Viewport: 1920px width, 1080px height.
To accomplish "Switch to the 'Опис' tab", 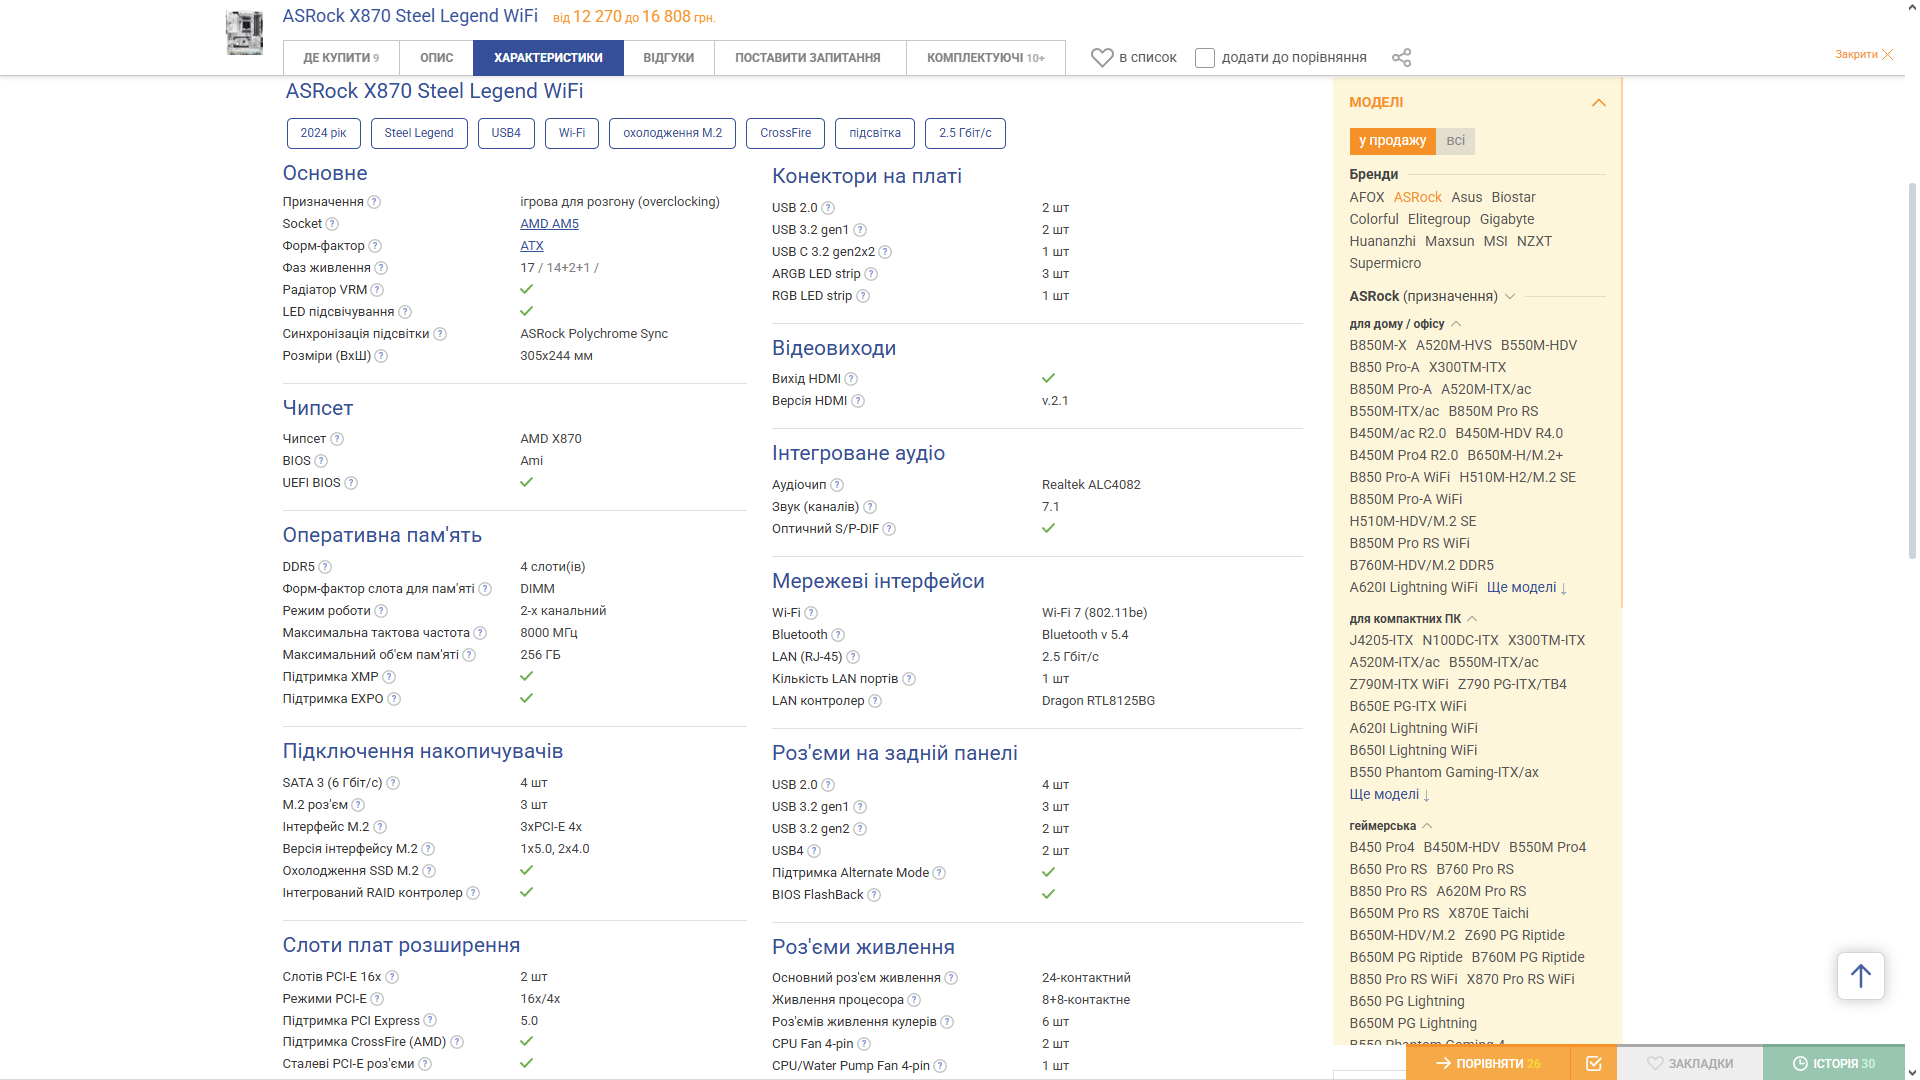I will [x=436, y=58].
